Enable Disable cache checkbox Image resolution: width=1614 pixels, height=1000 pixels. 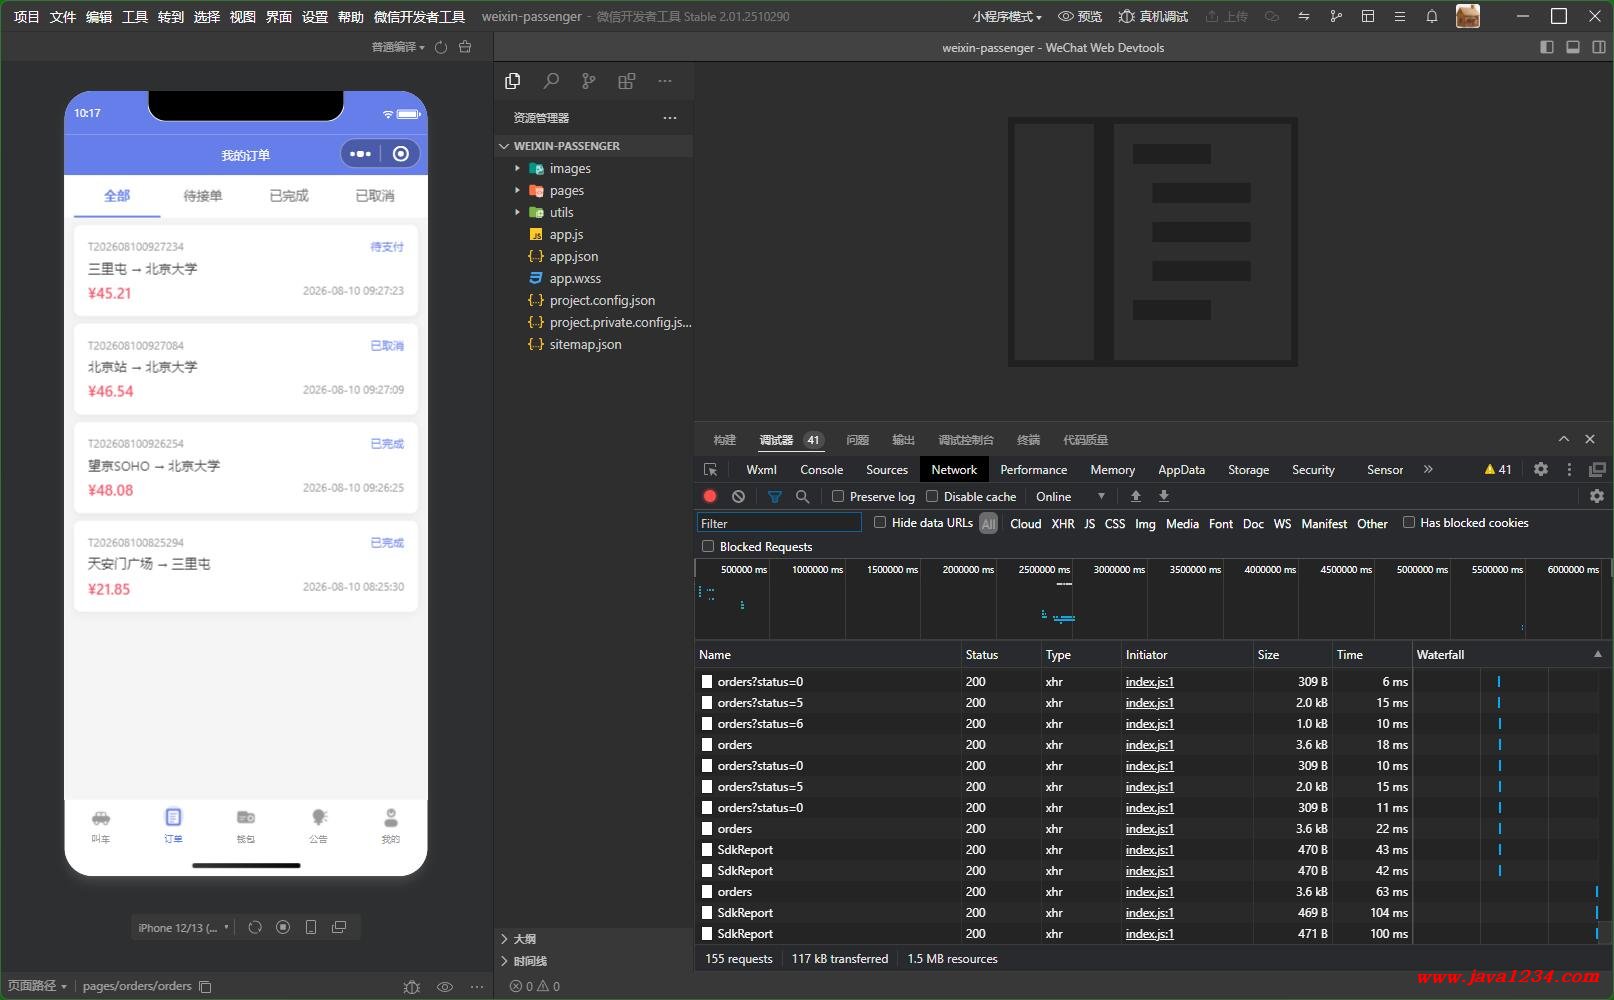(x=932, y=496)
